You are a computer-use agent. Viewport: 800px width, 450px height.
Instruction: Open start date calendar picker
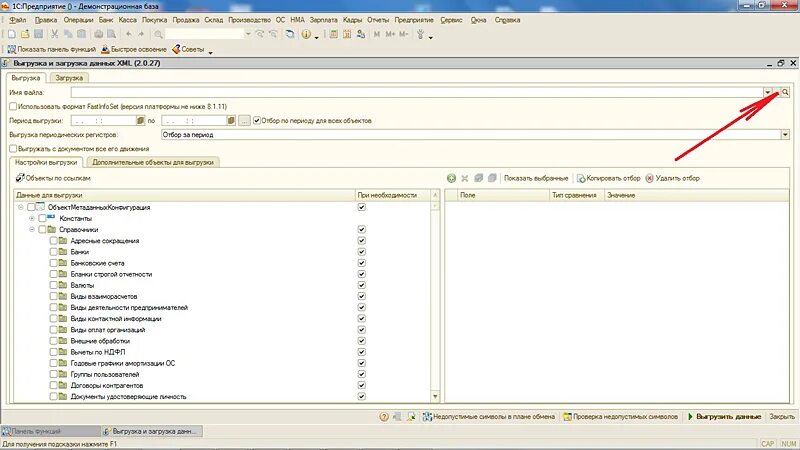(140, 121)
